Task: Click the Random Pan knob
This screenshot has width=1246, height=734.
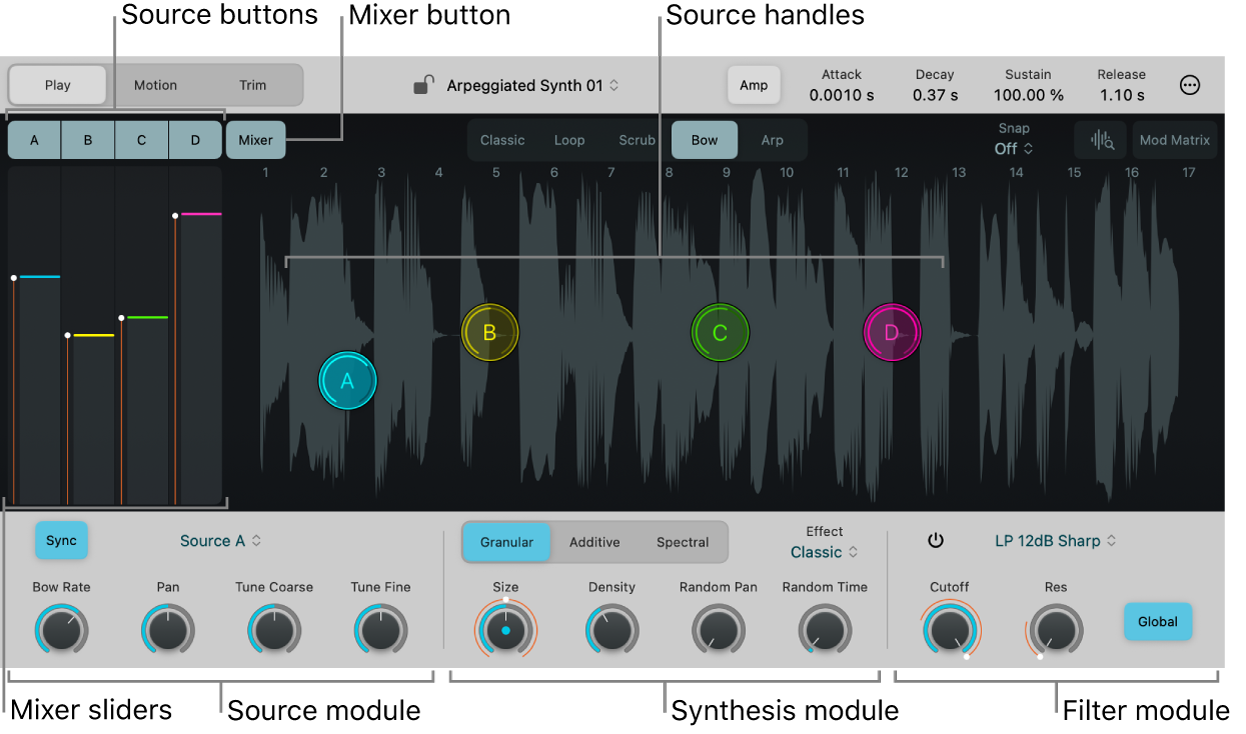Action: click(718, 631)
